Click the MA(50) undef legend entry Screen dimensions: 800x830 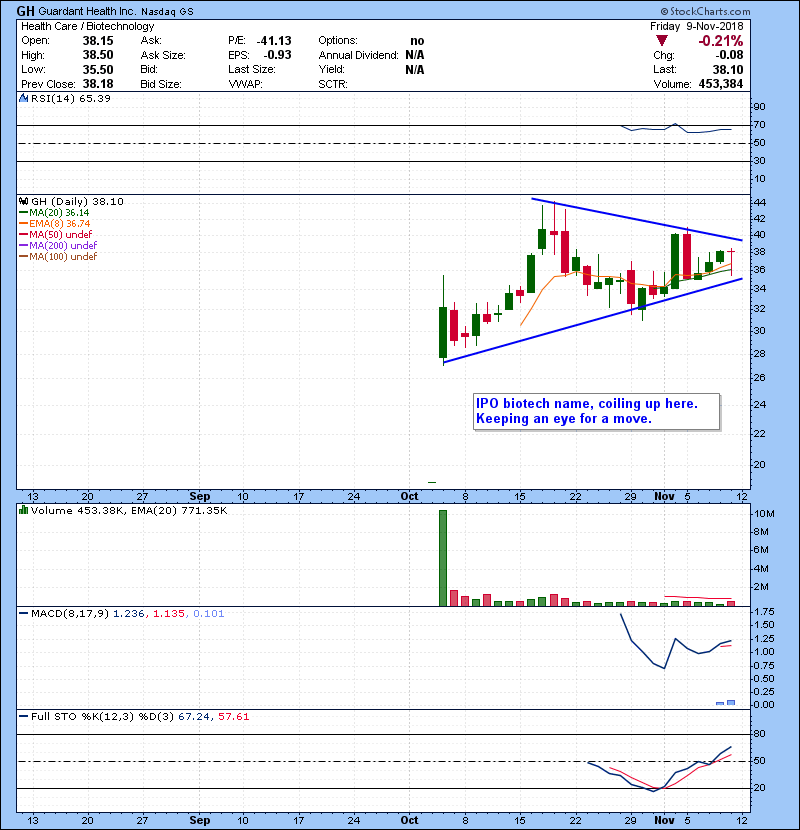(x=56, y=234)
